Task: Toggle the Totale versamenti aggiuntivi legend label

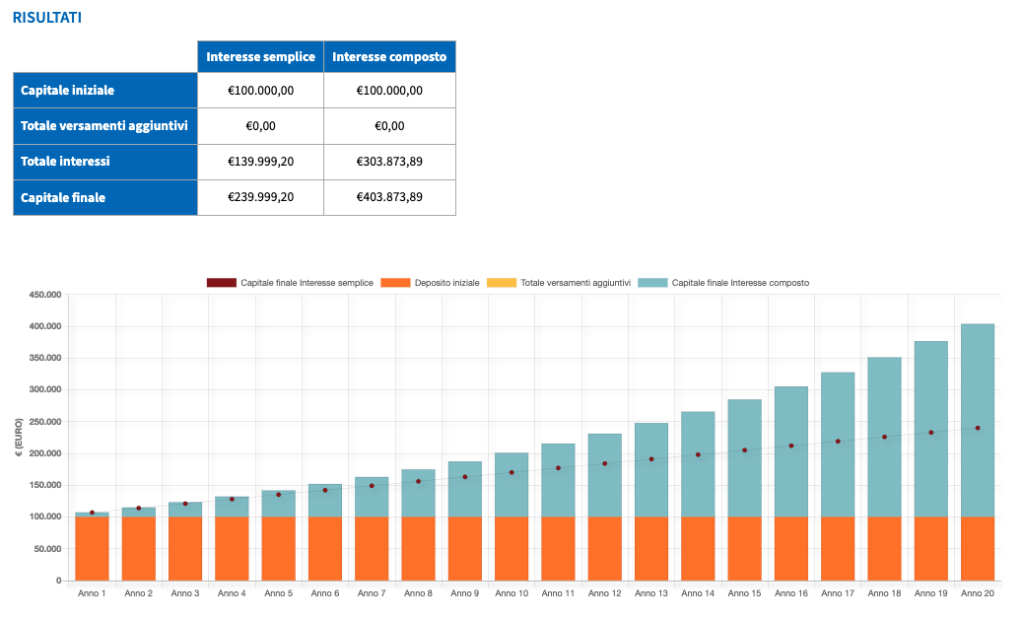Action: 575,283
